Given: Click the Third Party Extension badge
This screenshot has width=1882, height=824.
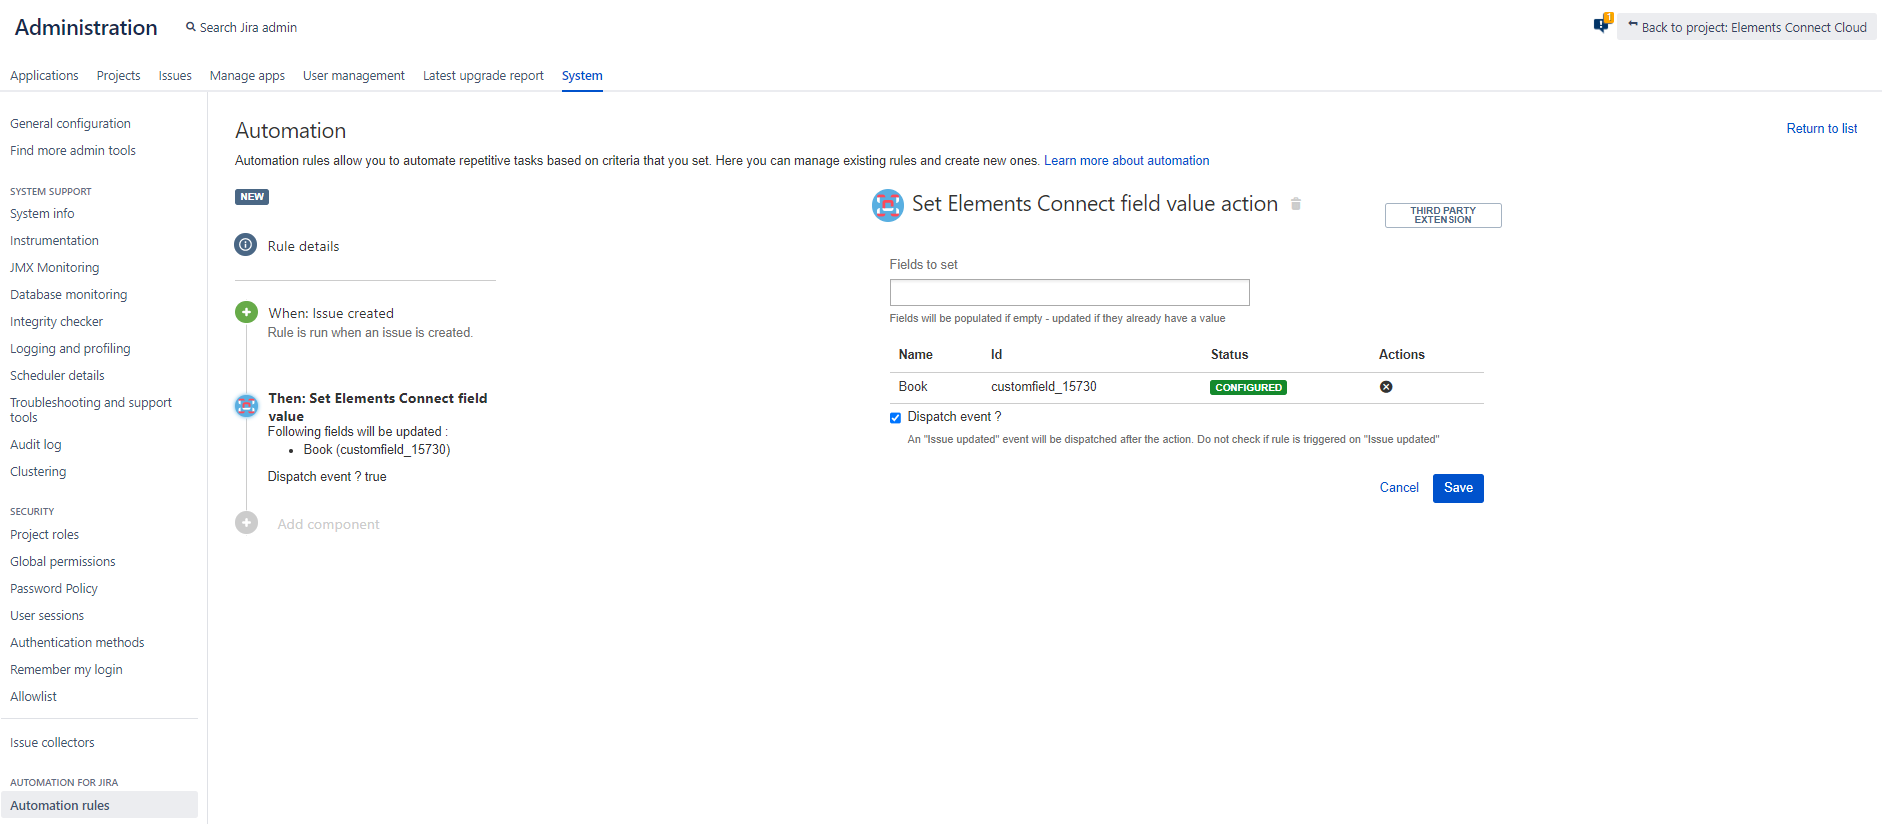Looking at the screenshot, I should coord(1442,216).
